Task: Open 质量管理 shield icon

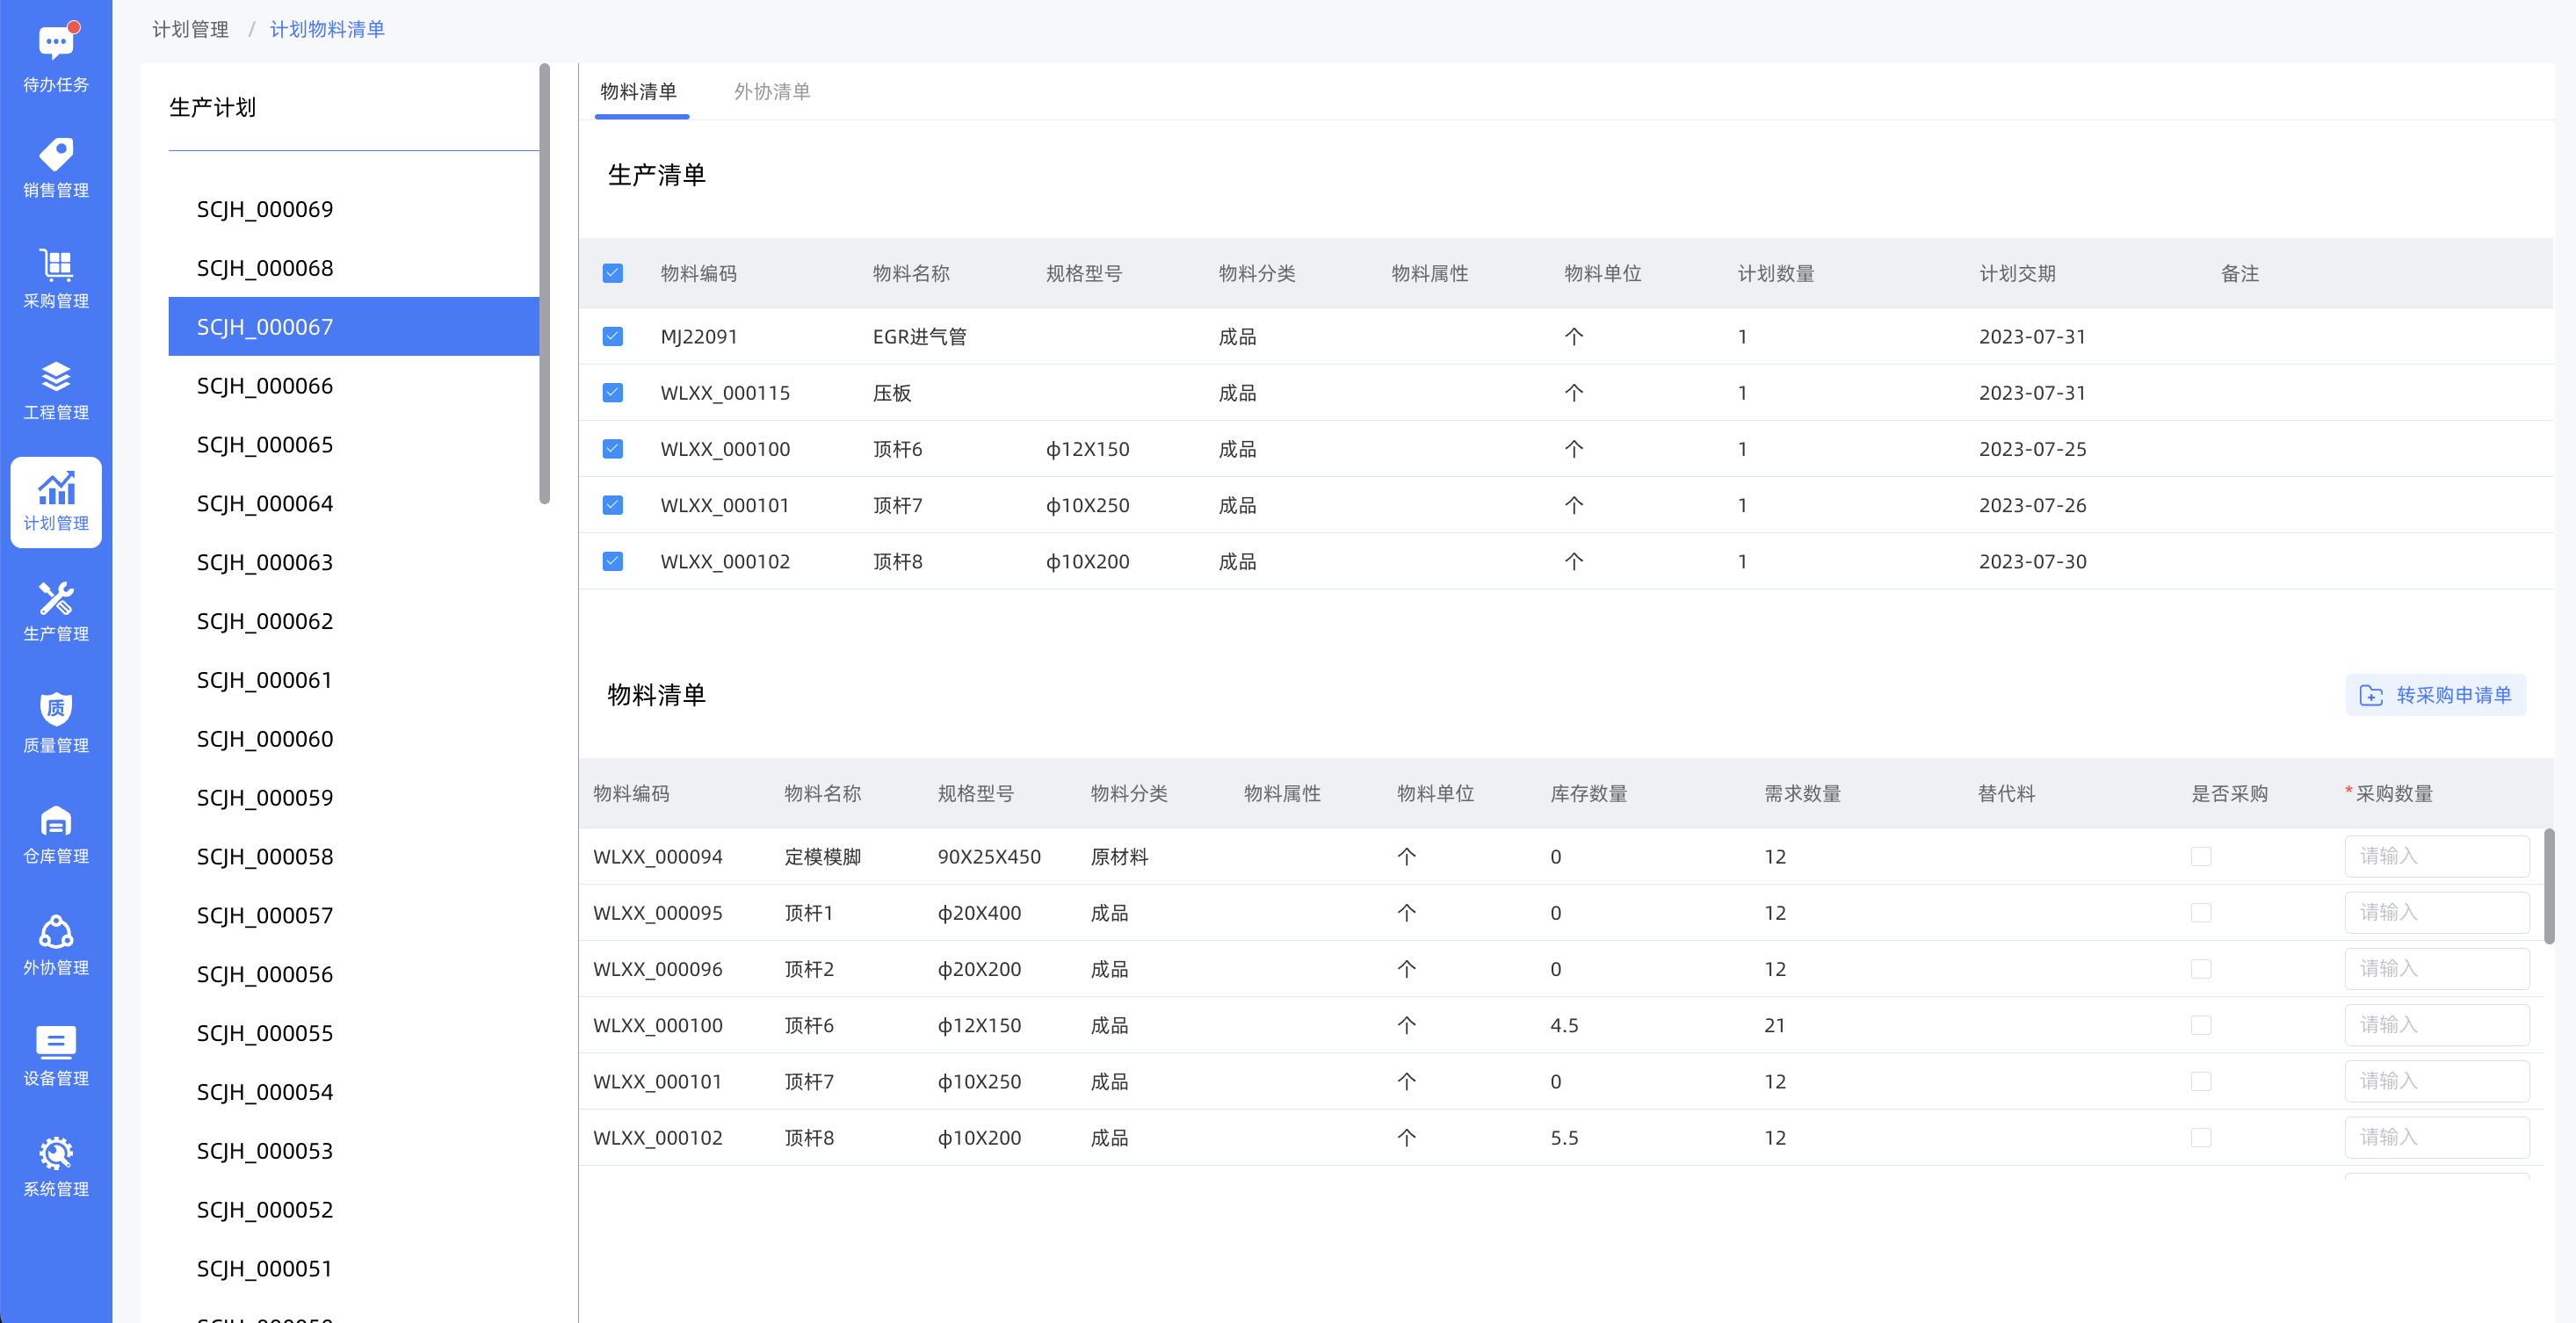Action: (56, 709)
